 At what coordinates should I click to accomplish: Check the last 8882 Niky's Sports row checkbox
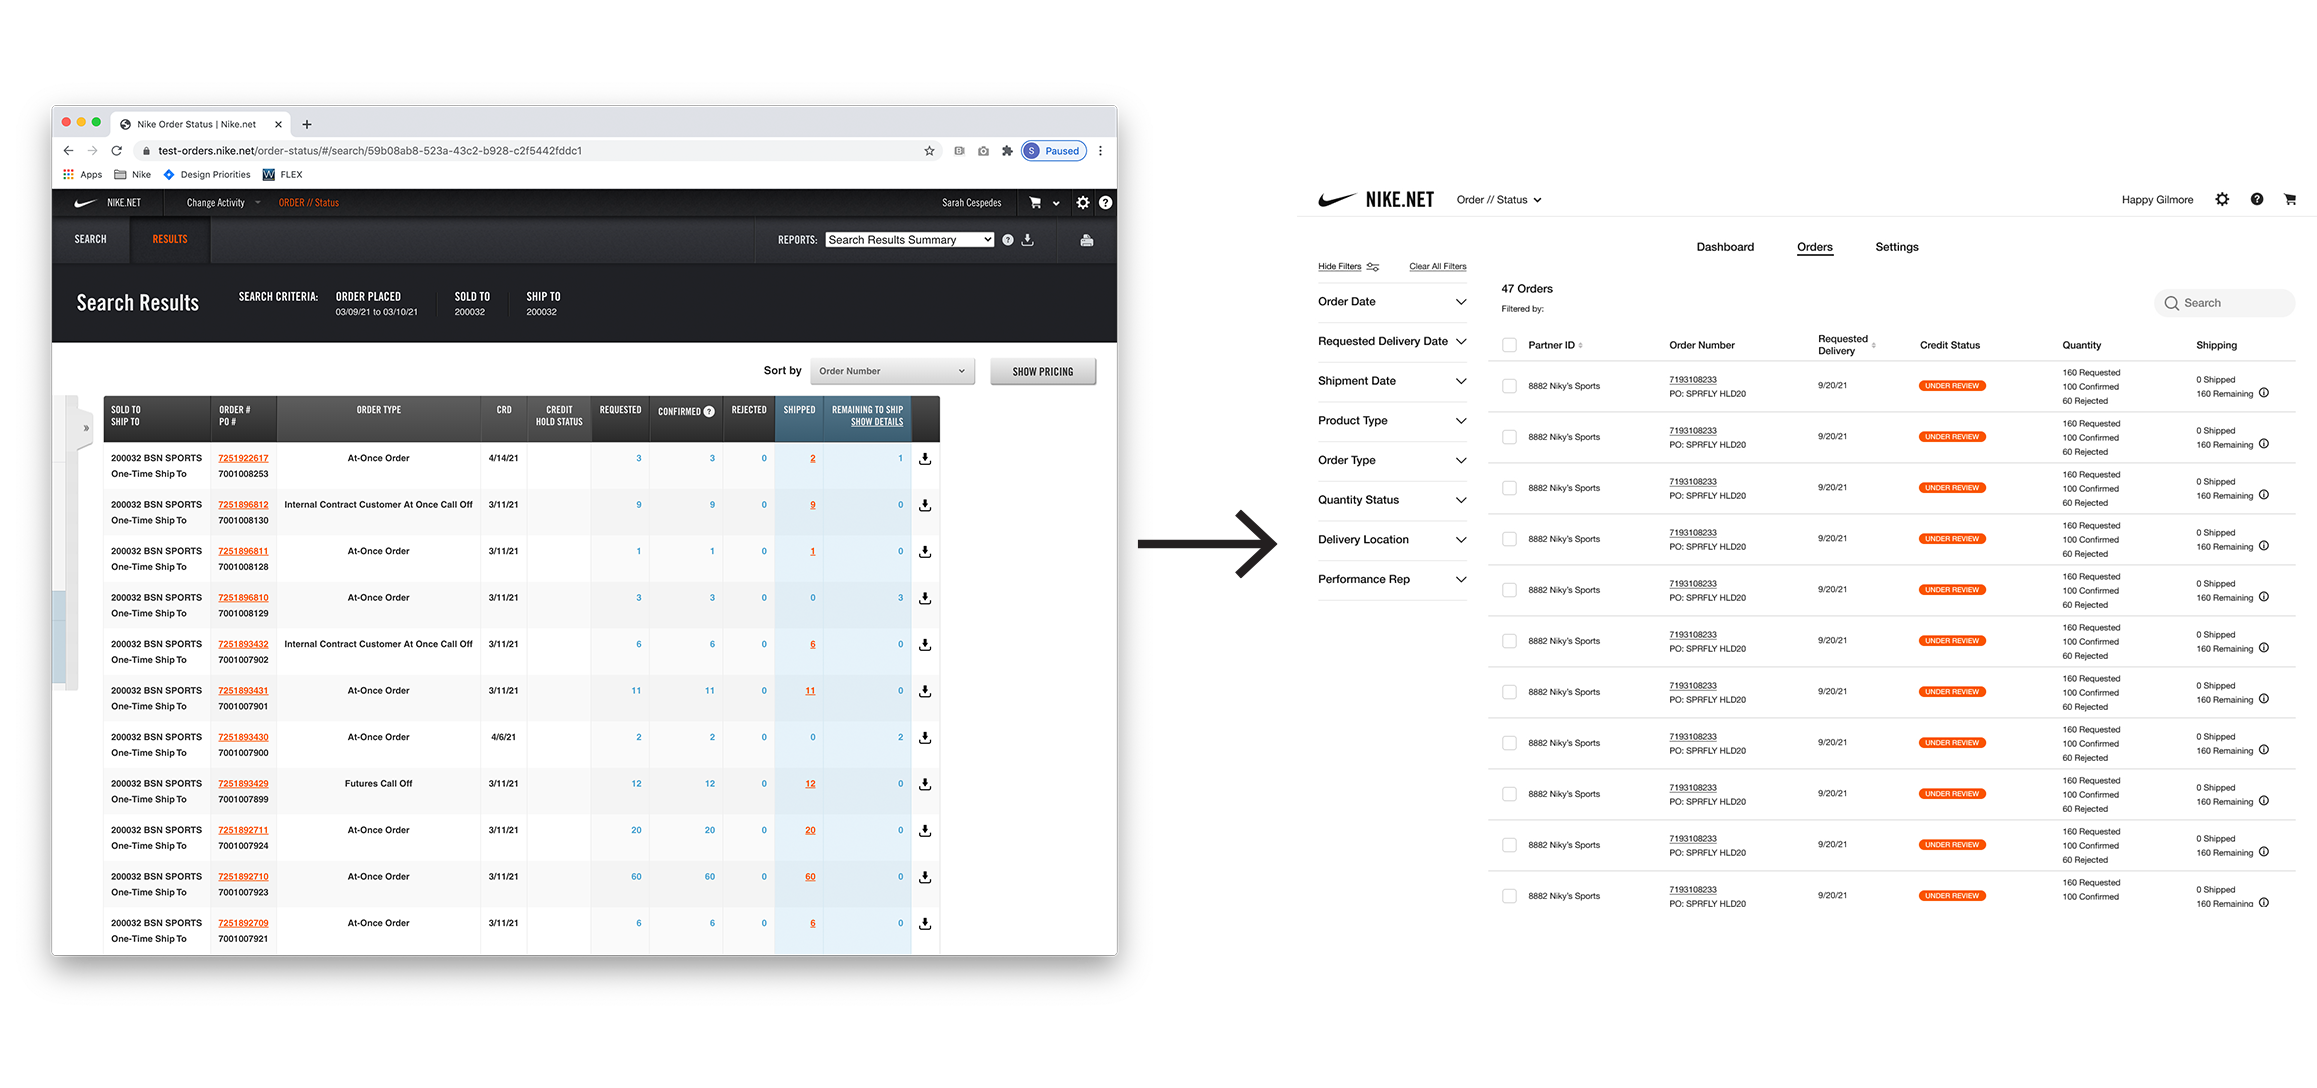pyautogui.click(x=1509, y=896)
